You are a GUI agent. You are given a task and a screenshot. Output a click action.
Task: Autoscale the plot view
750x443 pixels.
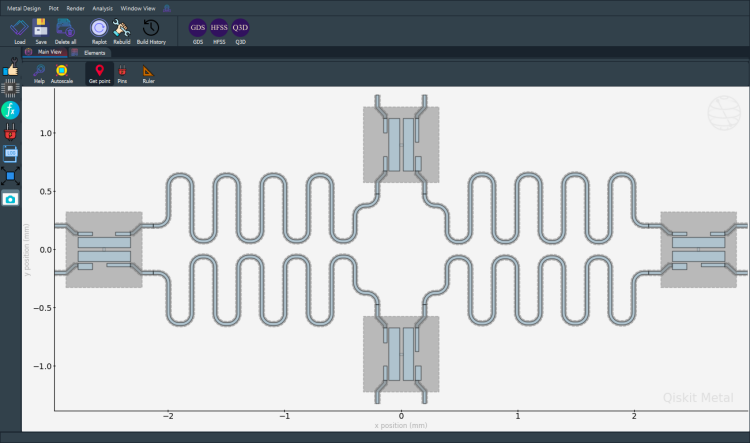[62, 74]
